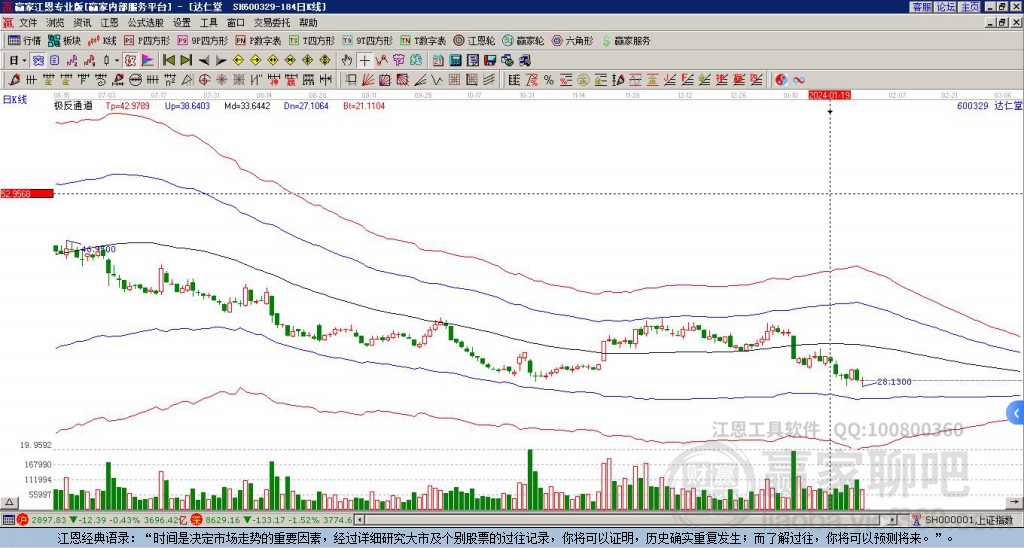Expand the side panel blue chevron
Image resolution: width=1024 pixels, height=548 pixels.
coord(1016,413)
